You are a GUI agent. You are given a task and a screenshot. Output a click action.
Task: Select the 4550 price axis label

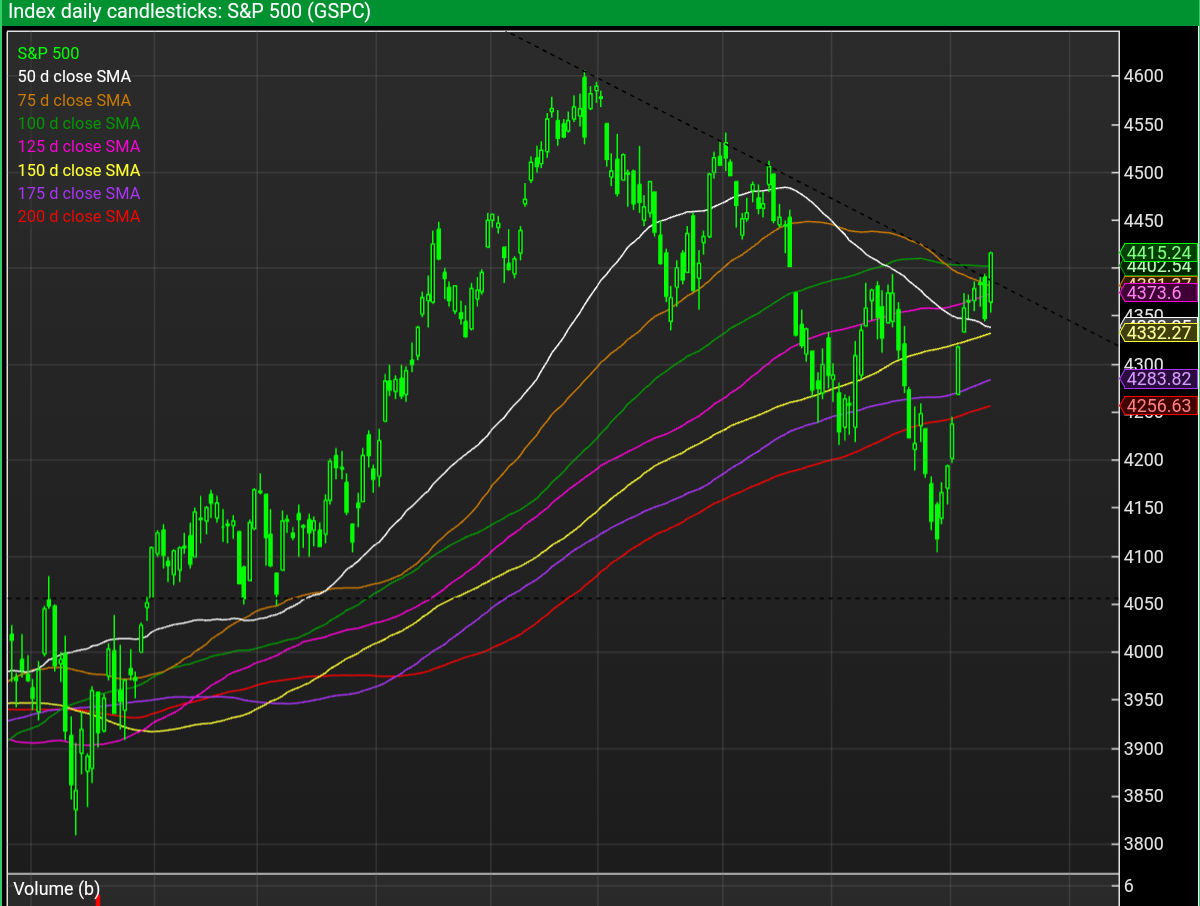[1143, 125]
